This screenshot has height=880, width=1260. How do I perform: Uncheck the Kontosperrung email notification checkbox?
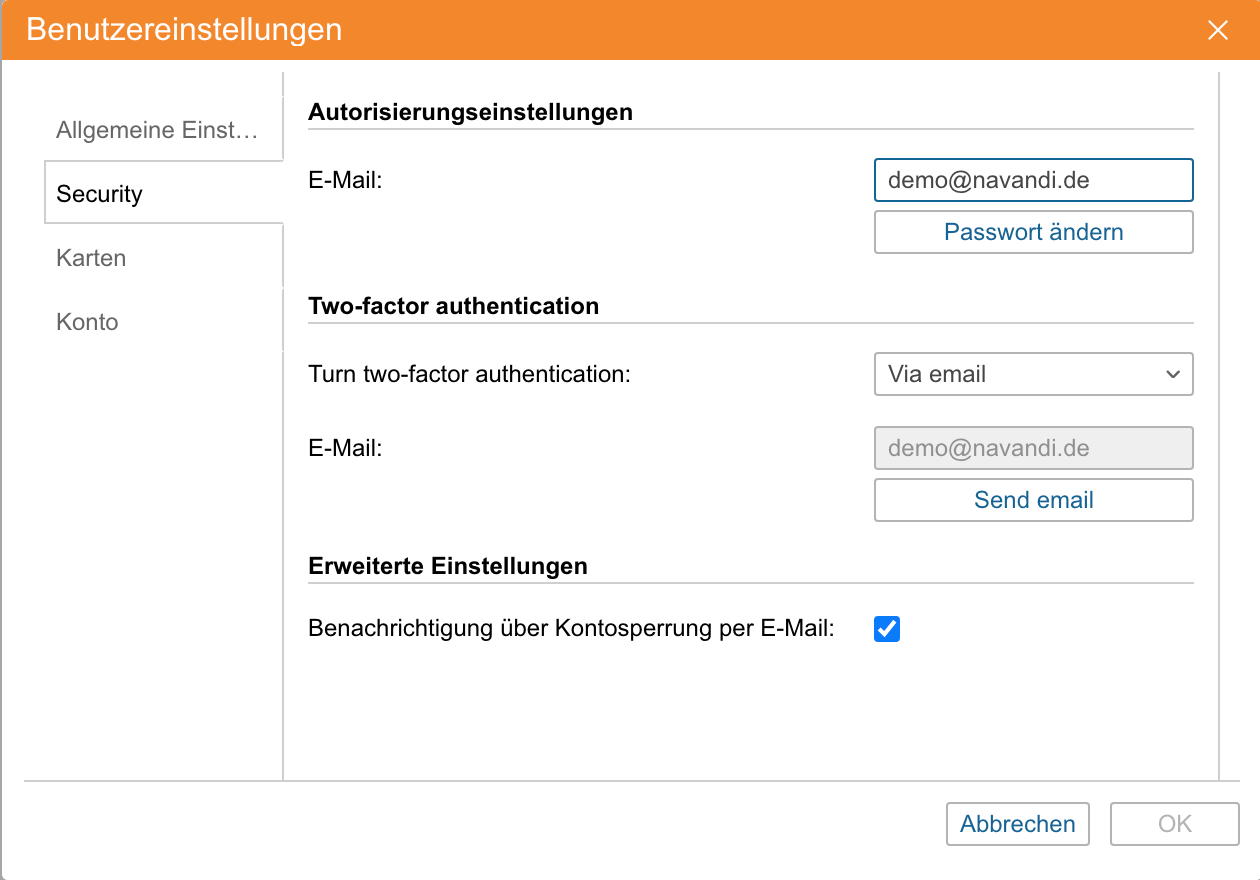pyautogui.click(x=887, y=629)
